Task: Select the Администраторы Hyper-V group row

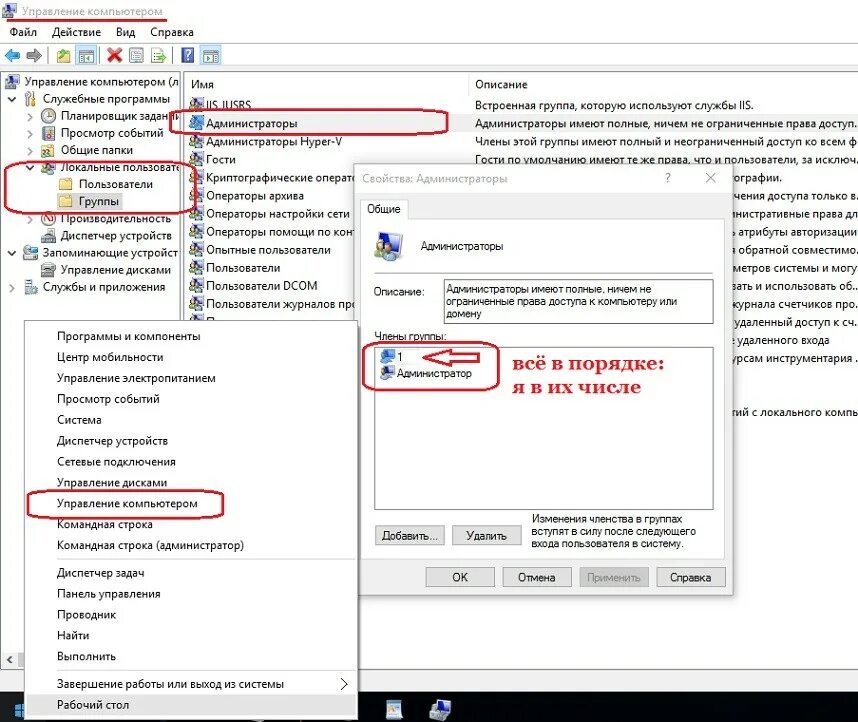Action: point(274,142)
